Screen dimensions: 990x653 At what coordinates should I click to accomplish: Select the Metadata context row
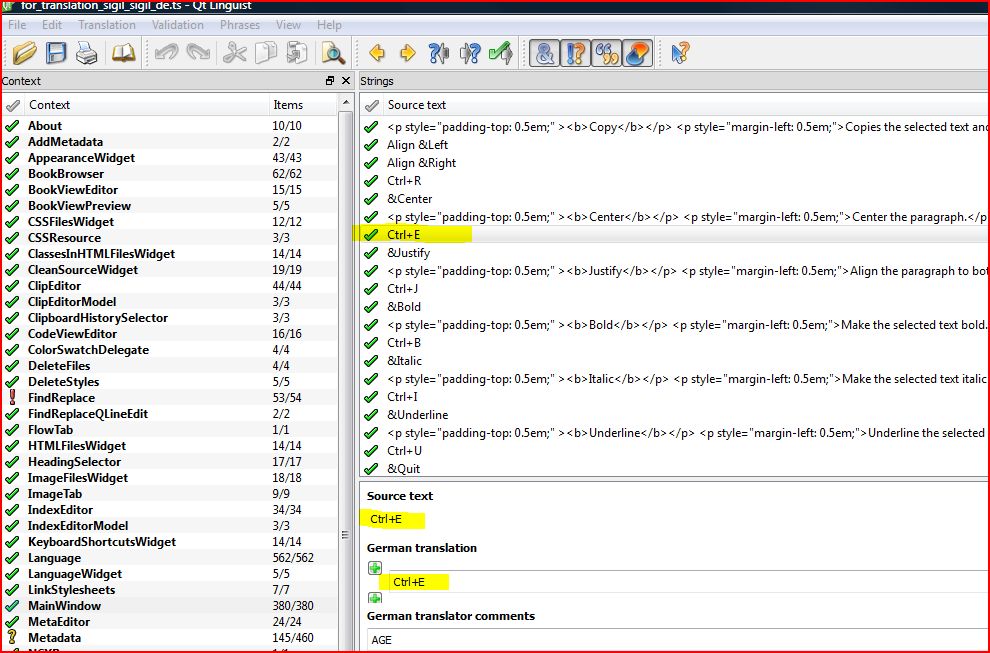click(170, 638)
